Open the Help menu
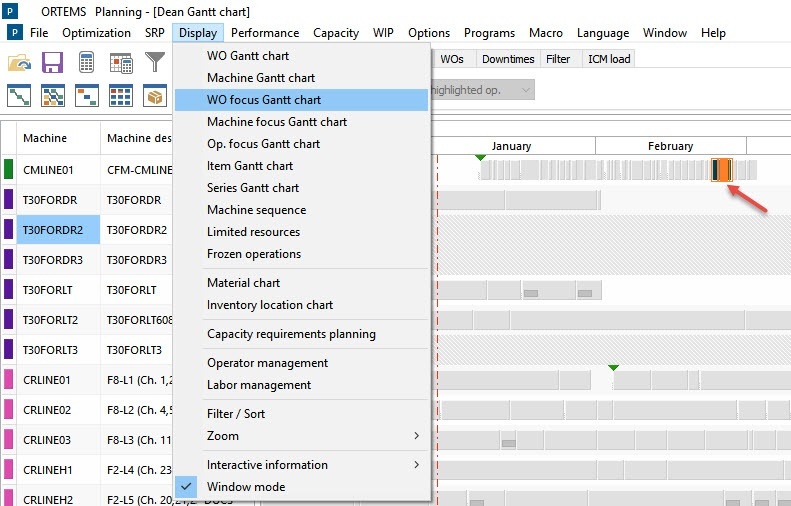 pos(713,33)
